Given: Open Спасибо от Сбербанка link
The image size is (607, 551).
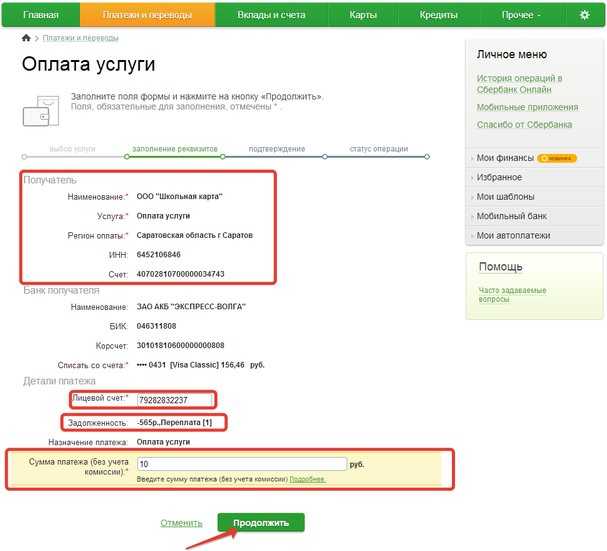Looking at the screenshot, I should tap(524, 125).
